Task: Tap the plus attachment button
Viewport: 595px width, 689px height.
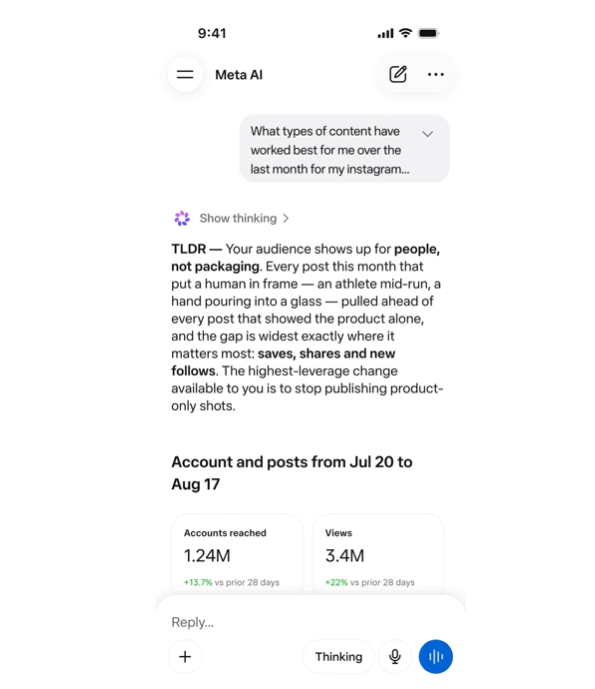Action: (x=185, y=656)
